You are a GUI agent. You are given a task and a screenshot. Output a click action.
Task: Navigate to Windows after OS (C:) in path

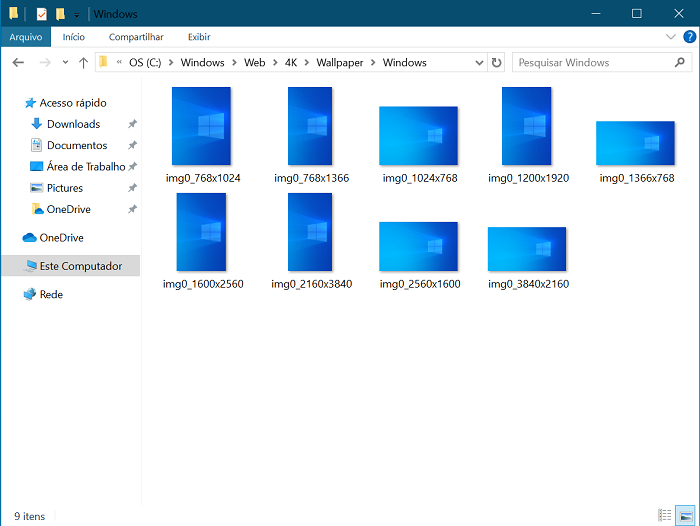pos(202,63)
